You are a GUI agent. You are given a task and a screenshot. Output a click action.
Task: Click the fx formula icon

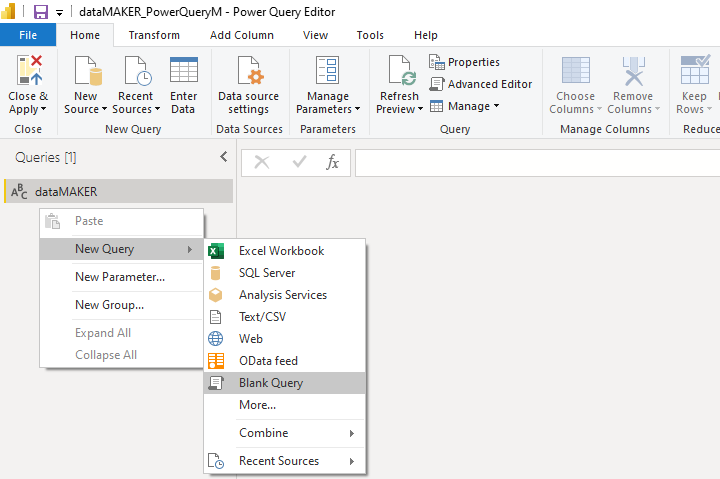point(332,162)
